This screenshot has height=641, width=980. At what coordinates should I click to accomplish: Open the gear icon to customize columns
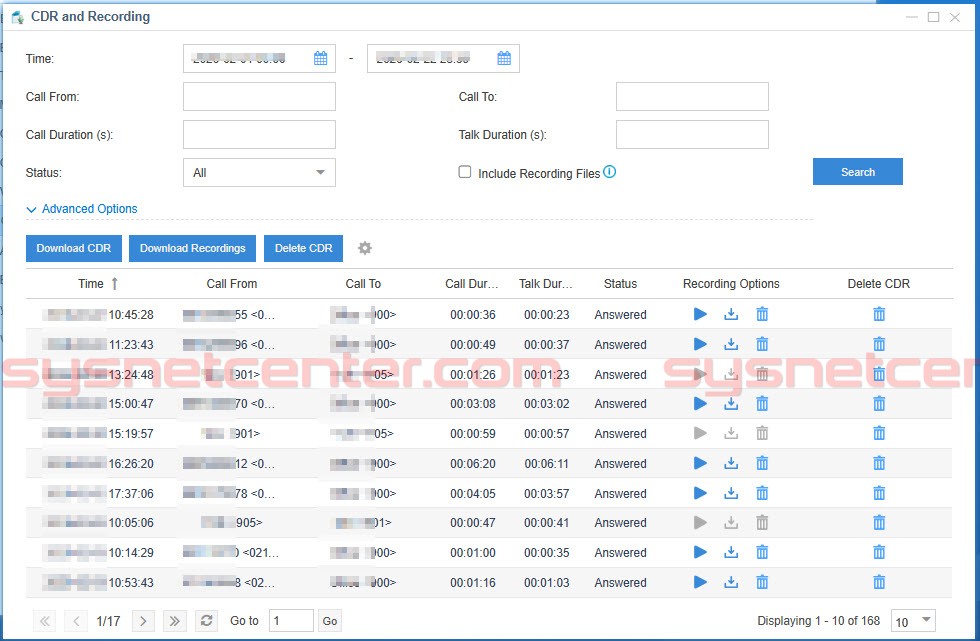[x=365, y=248]
